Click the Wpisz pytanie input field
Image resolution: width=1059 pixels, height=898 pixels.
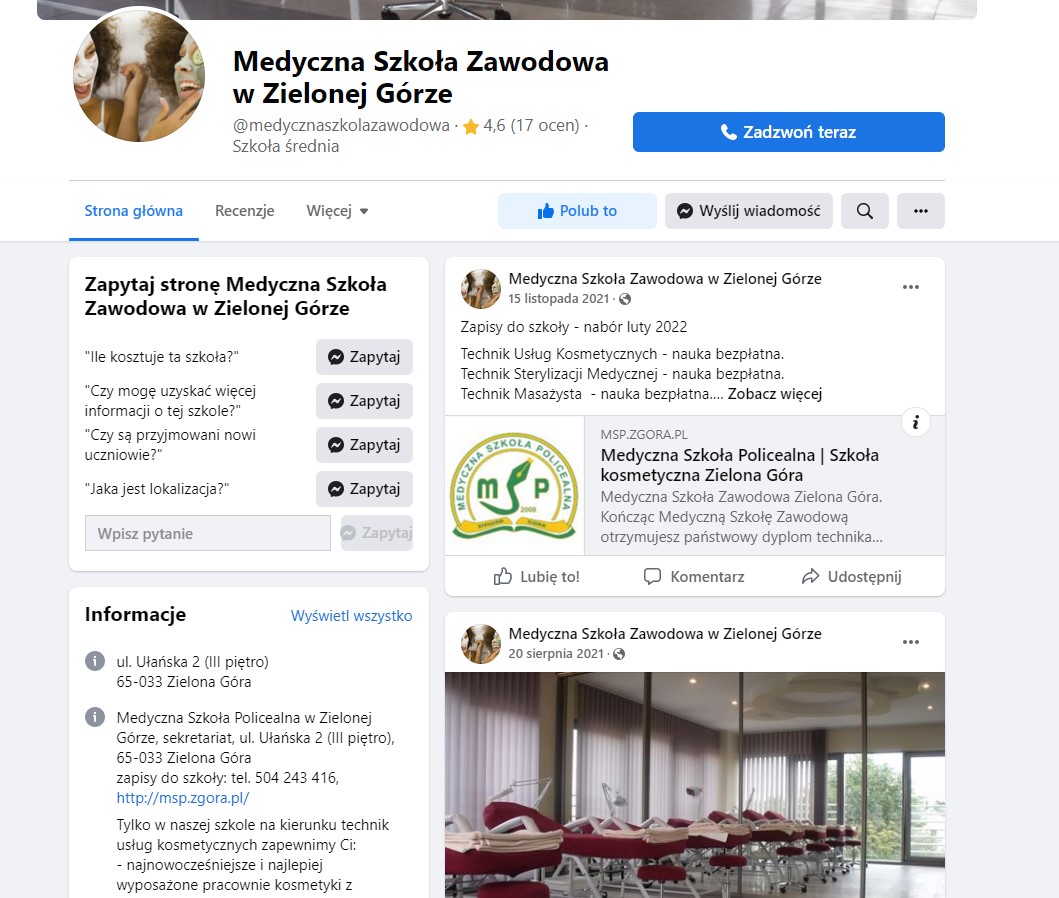208,533
